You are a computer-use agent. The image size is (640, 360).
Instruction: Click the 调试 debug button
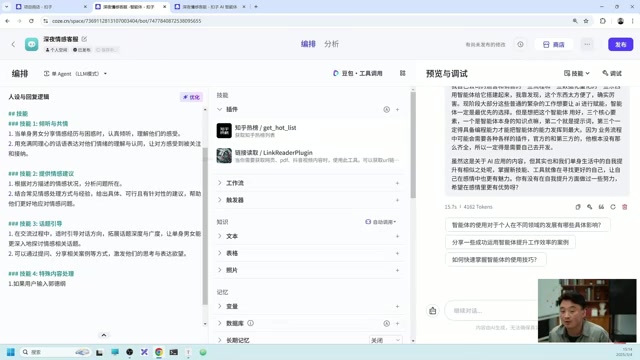pos(612,73)
